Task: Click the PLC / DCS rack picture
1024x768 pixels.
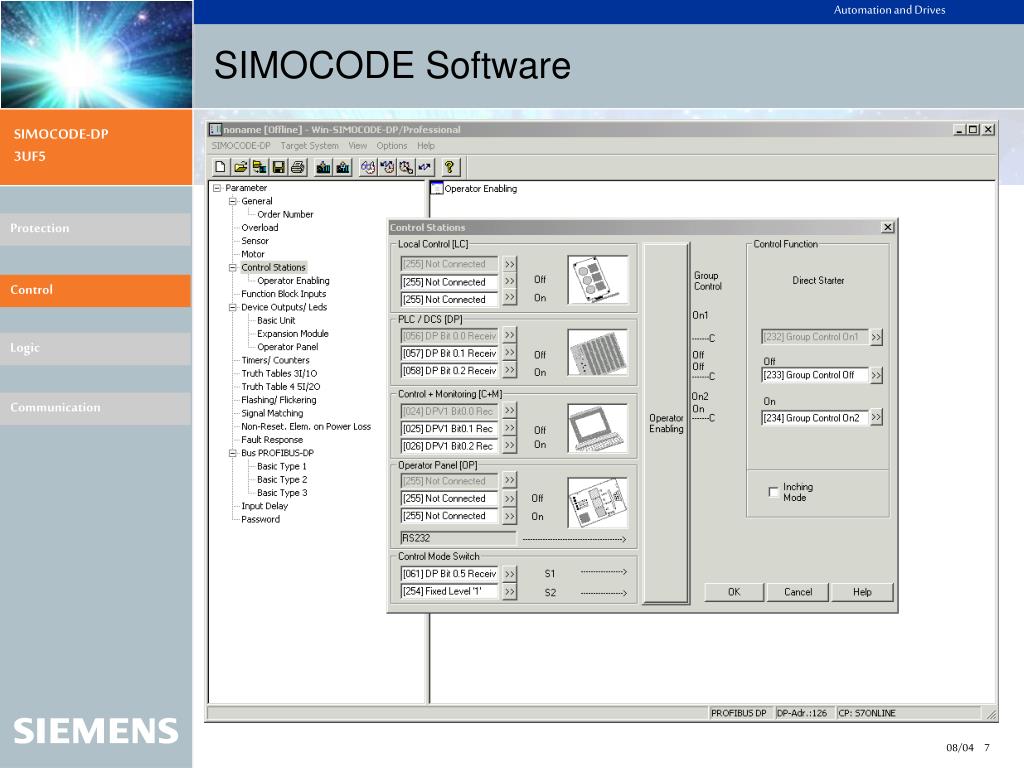Action: click(x=598, y=353)
